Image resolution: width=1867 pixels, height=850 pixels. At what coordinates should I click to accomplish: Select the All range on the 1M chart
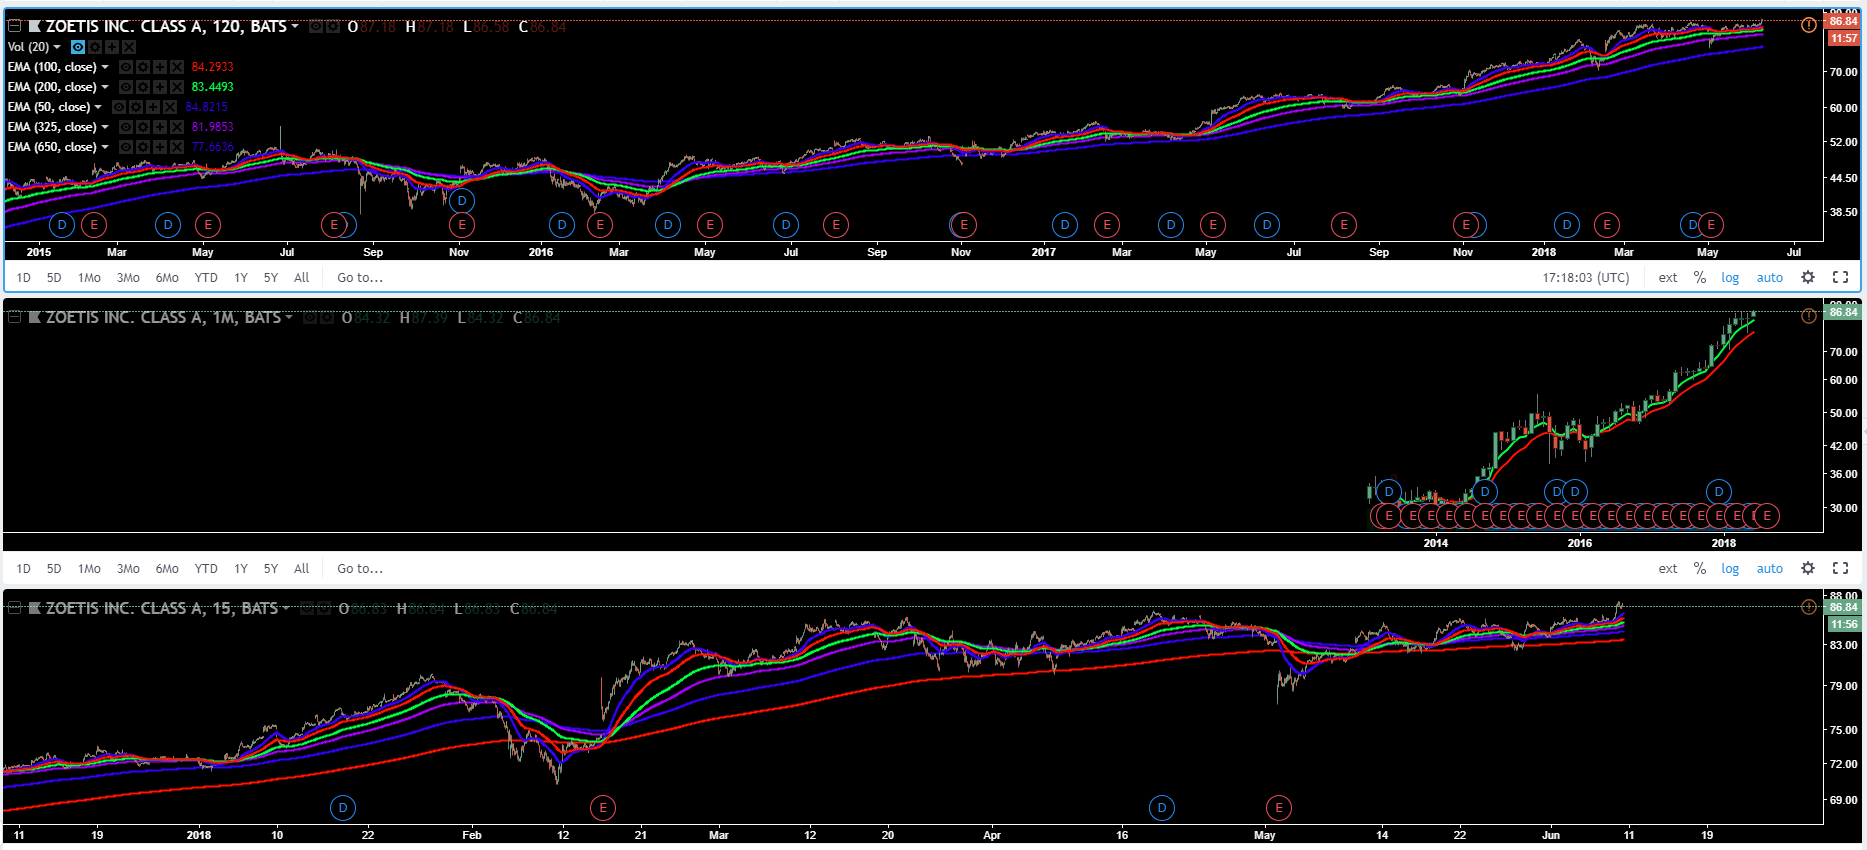point(302,569)
